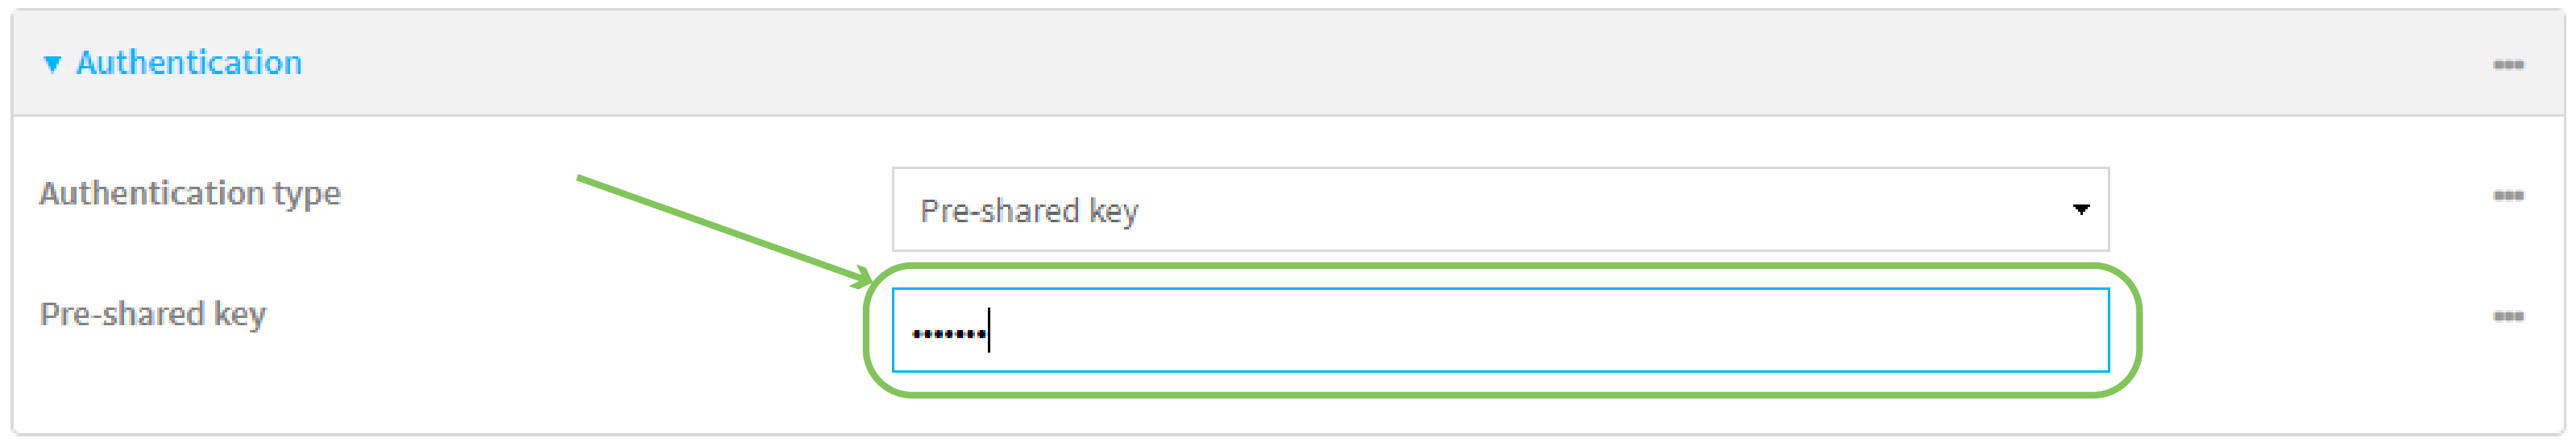Toggle the blue disclosure arrow beside Authentication
The image size is (2576, 446).
tap(52, 64)
